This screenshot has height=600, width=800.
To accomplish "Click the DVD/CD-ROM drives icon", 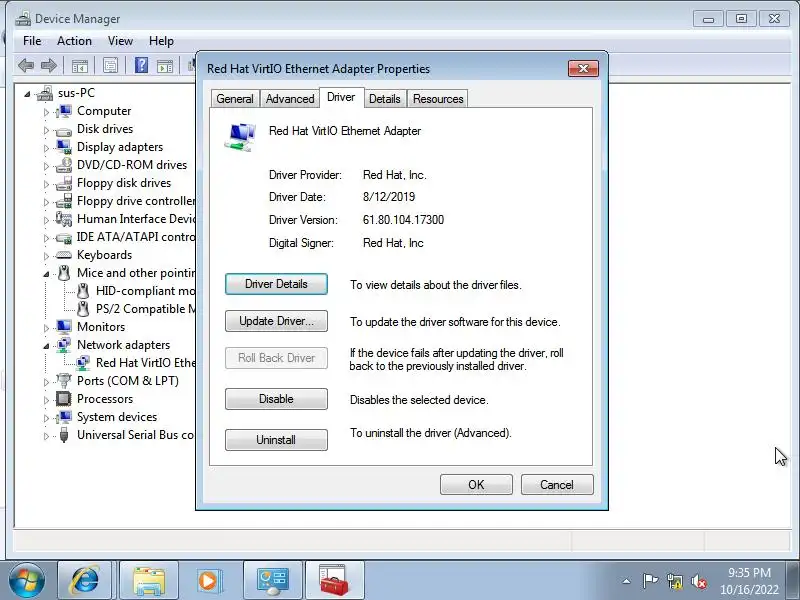I will (x=64, y=165).
